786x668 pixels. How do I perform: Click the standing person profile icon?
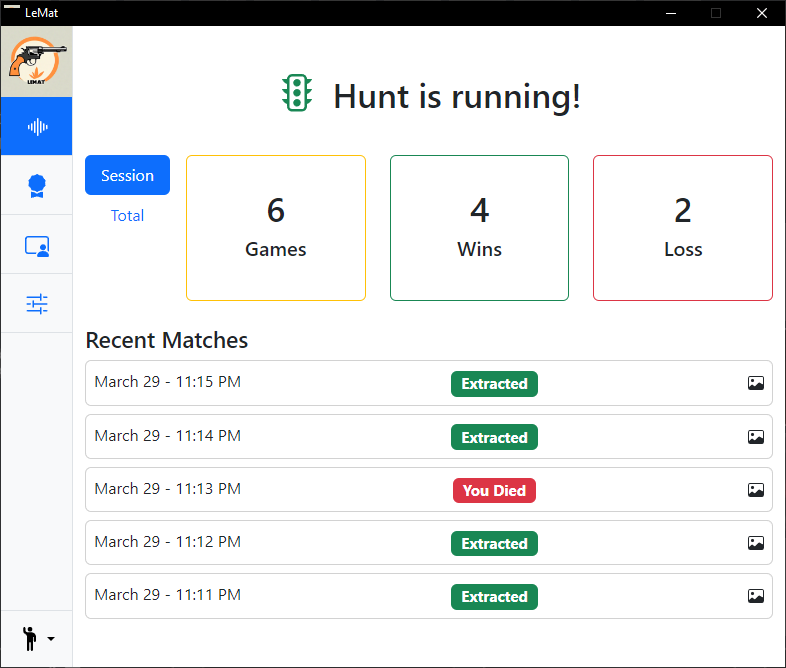pos(30,638)
